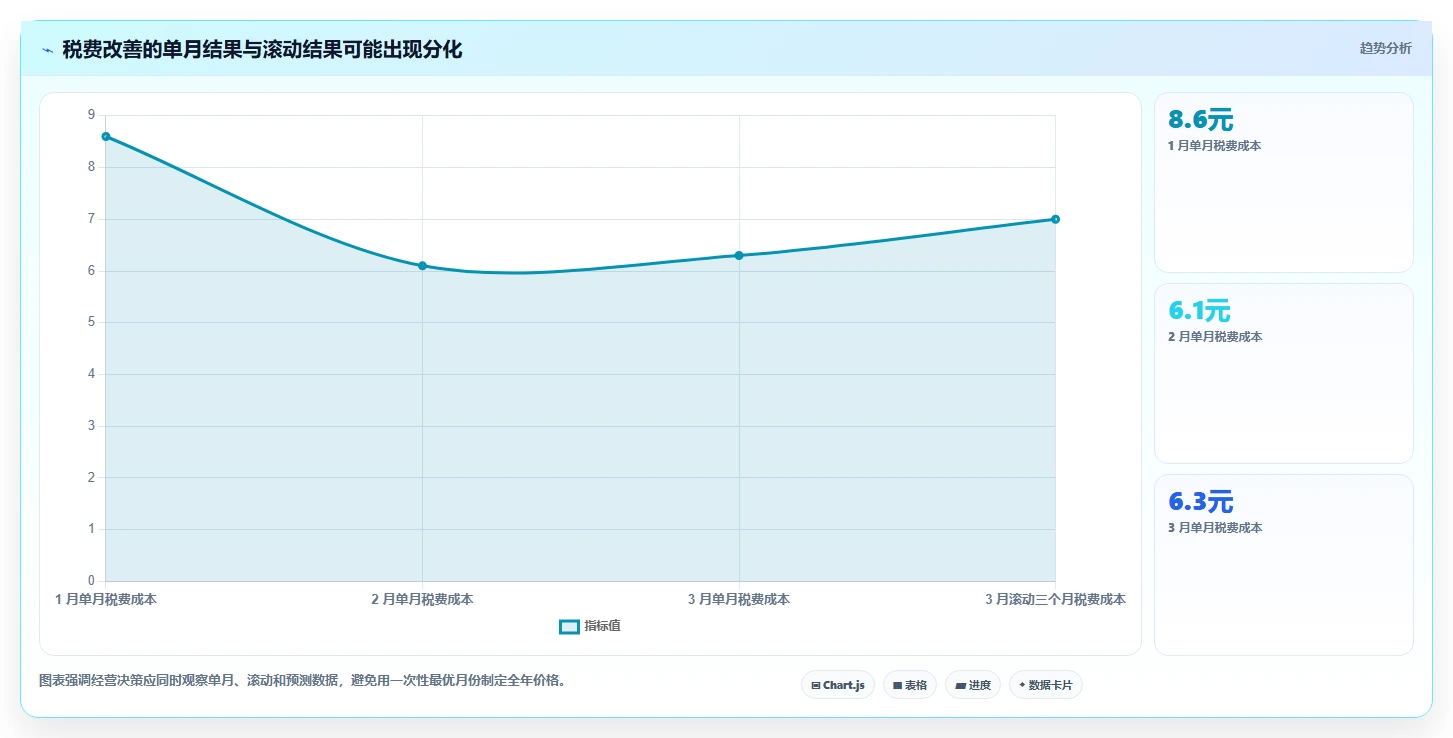The height and width of the screenshot is (738, 1453).
Task: Click the 8.6元 value card
Action: pyautogui.click(x=1284, y=183)
